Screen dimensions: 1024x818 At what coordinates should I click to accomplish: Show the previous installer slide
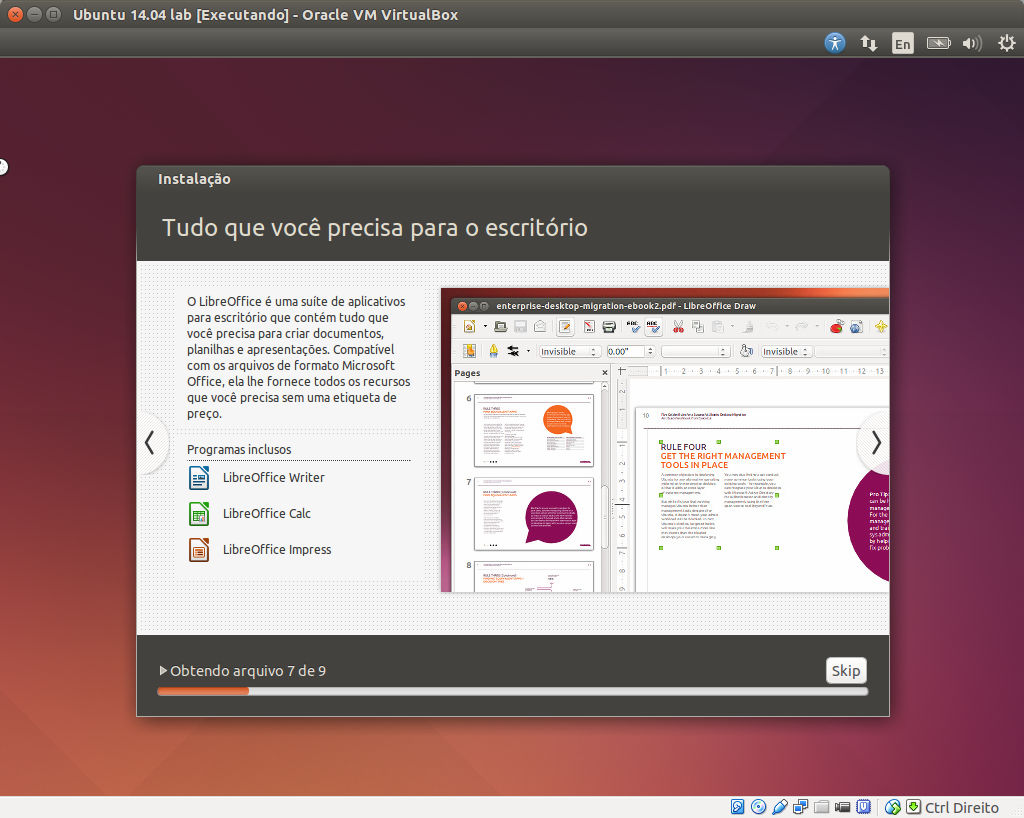[150, 443]
